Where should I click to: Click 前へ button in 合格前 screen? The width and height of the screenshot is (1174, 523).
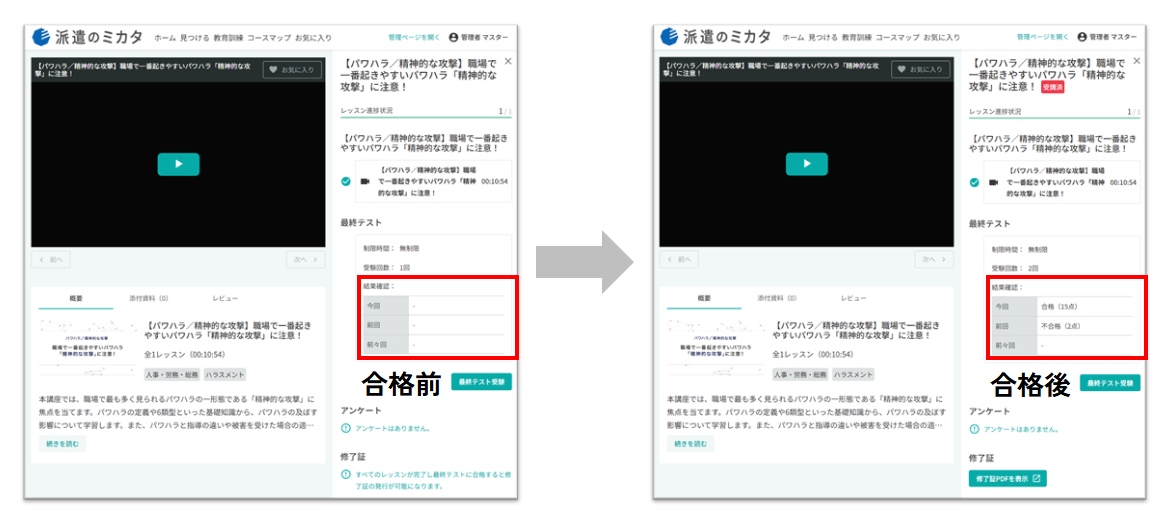52,260
